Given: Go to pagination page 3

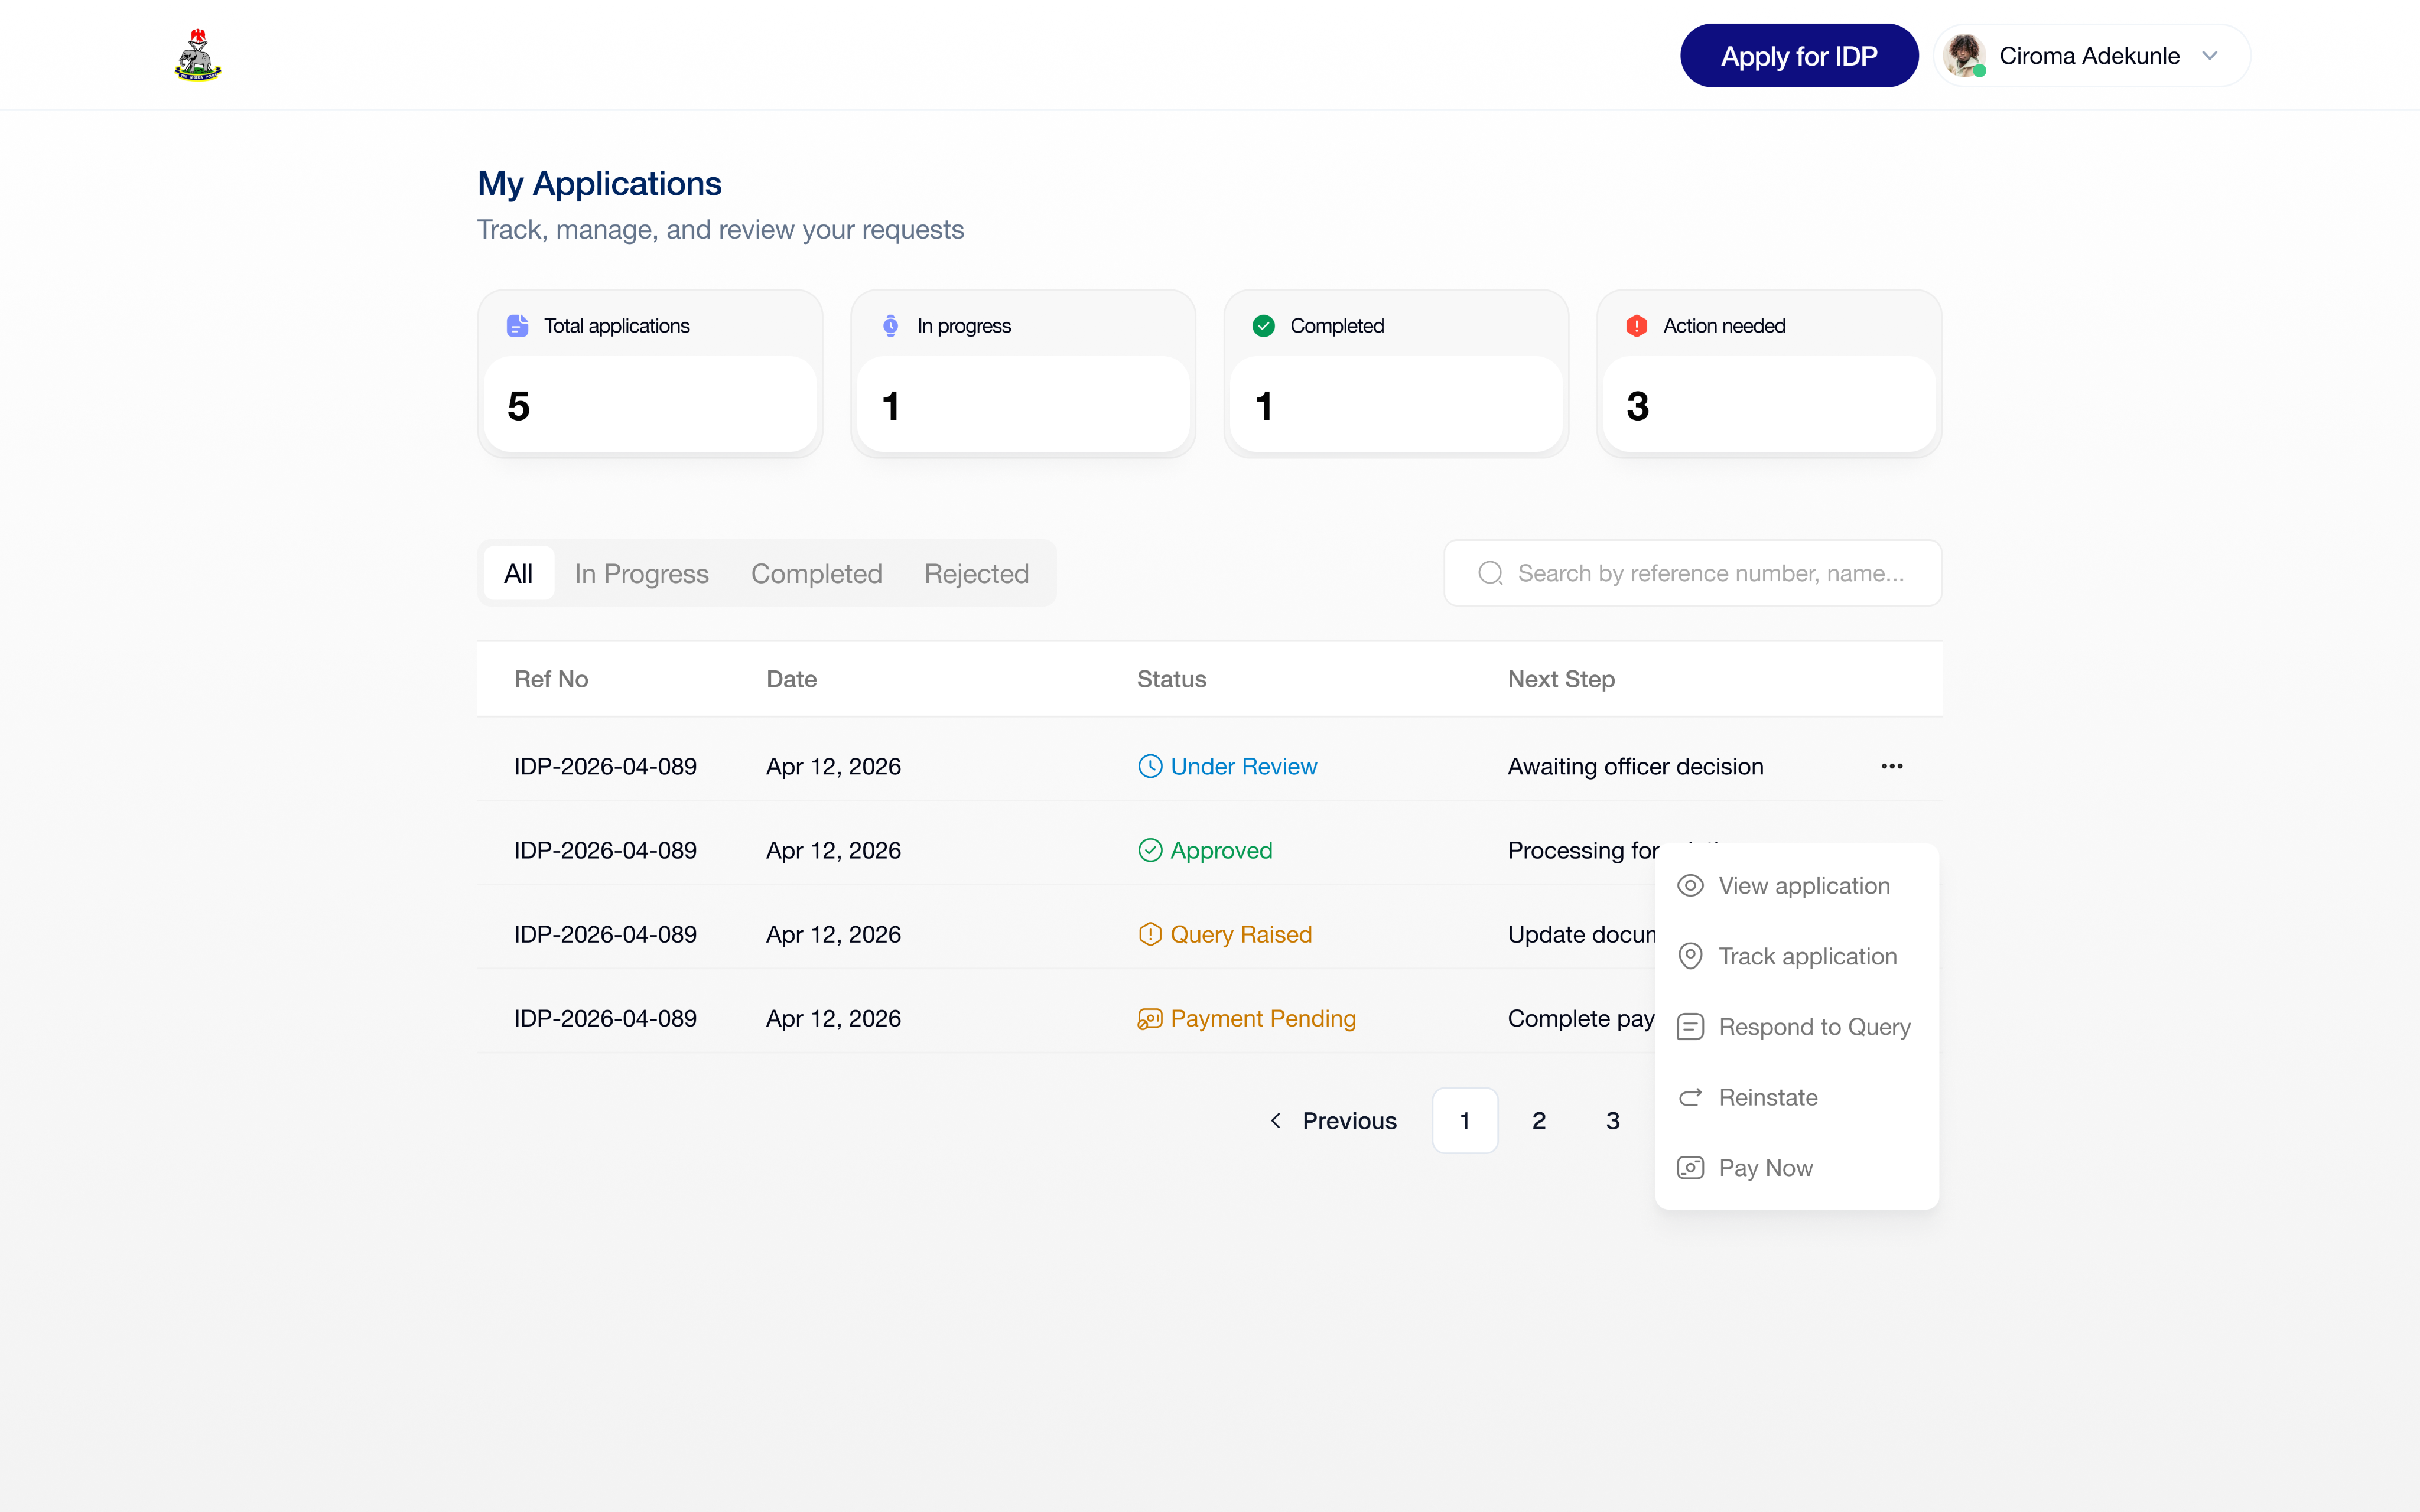Looking at the screenshot, I should [x=1613, y=1120].
